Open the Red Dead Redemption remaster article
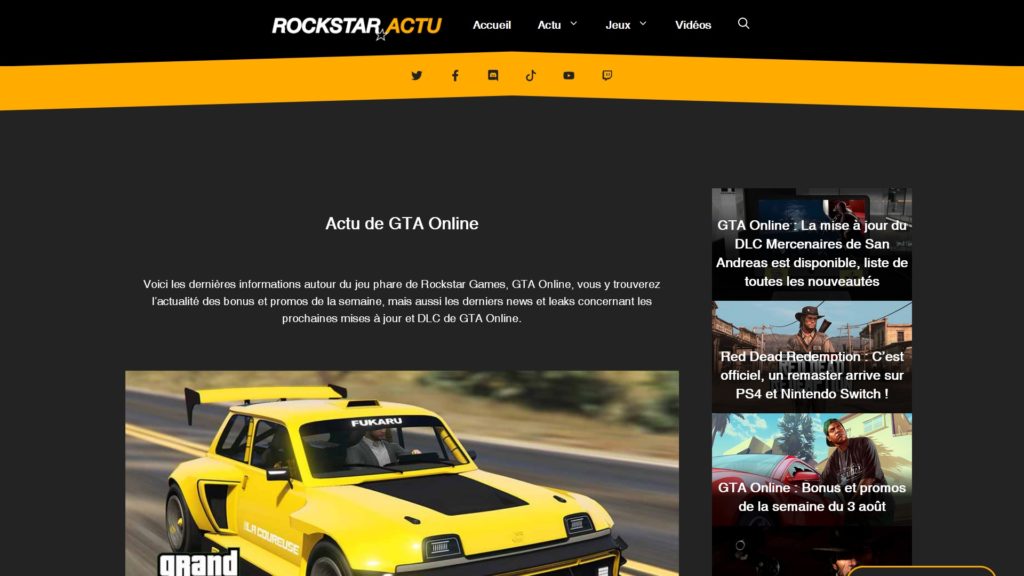Image resolution: width=1024 pixels, height=576 pixels. (812, 357)
